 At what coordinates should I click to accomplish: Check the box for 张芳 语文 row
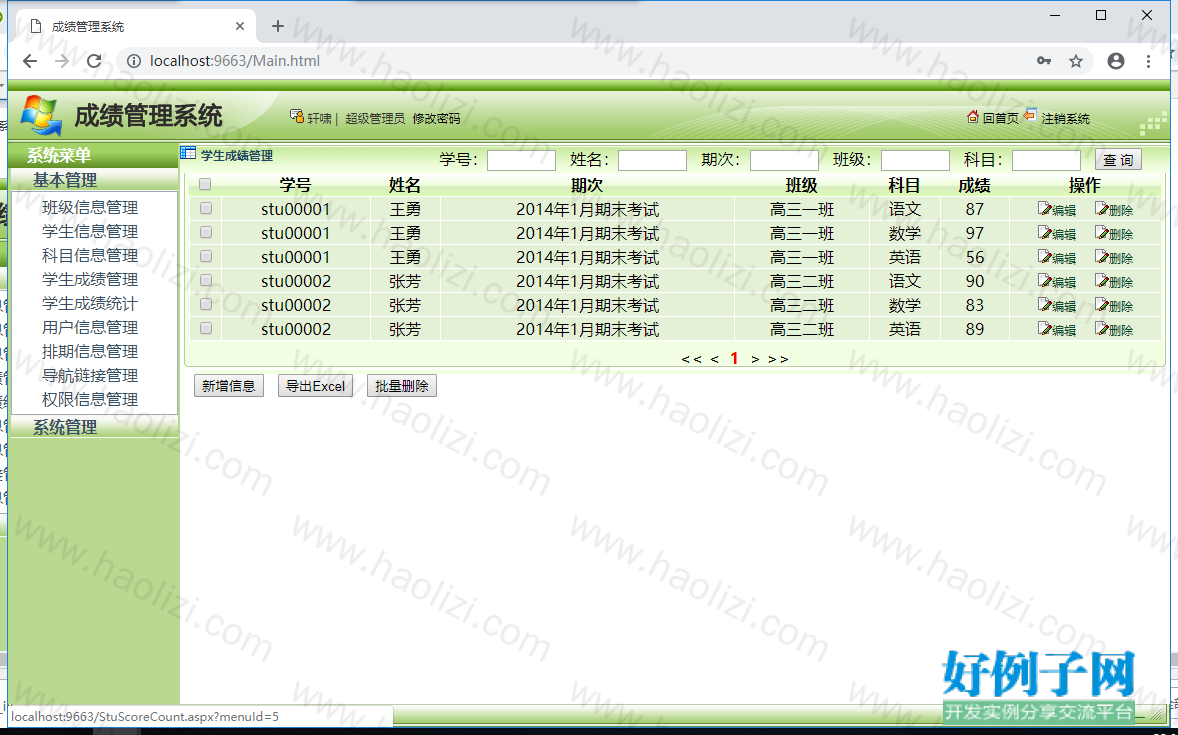[205, 280]
